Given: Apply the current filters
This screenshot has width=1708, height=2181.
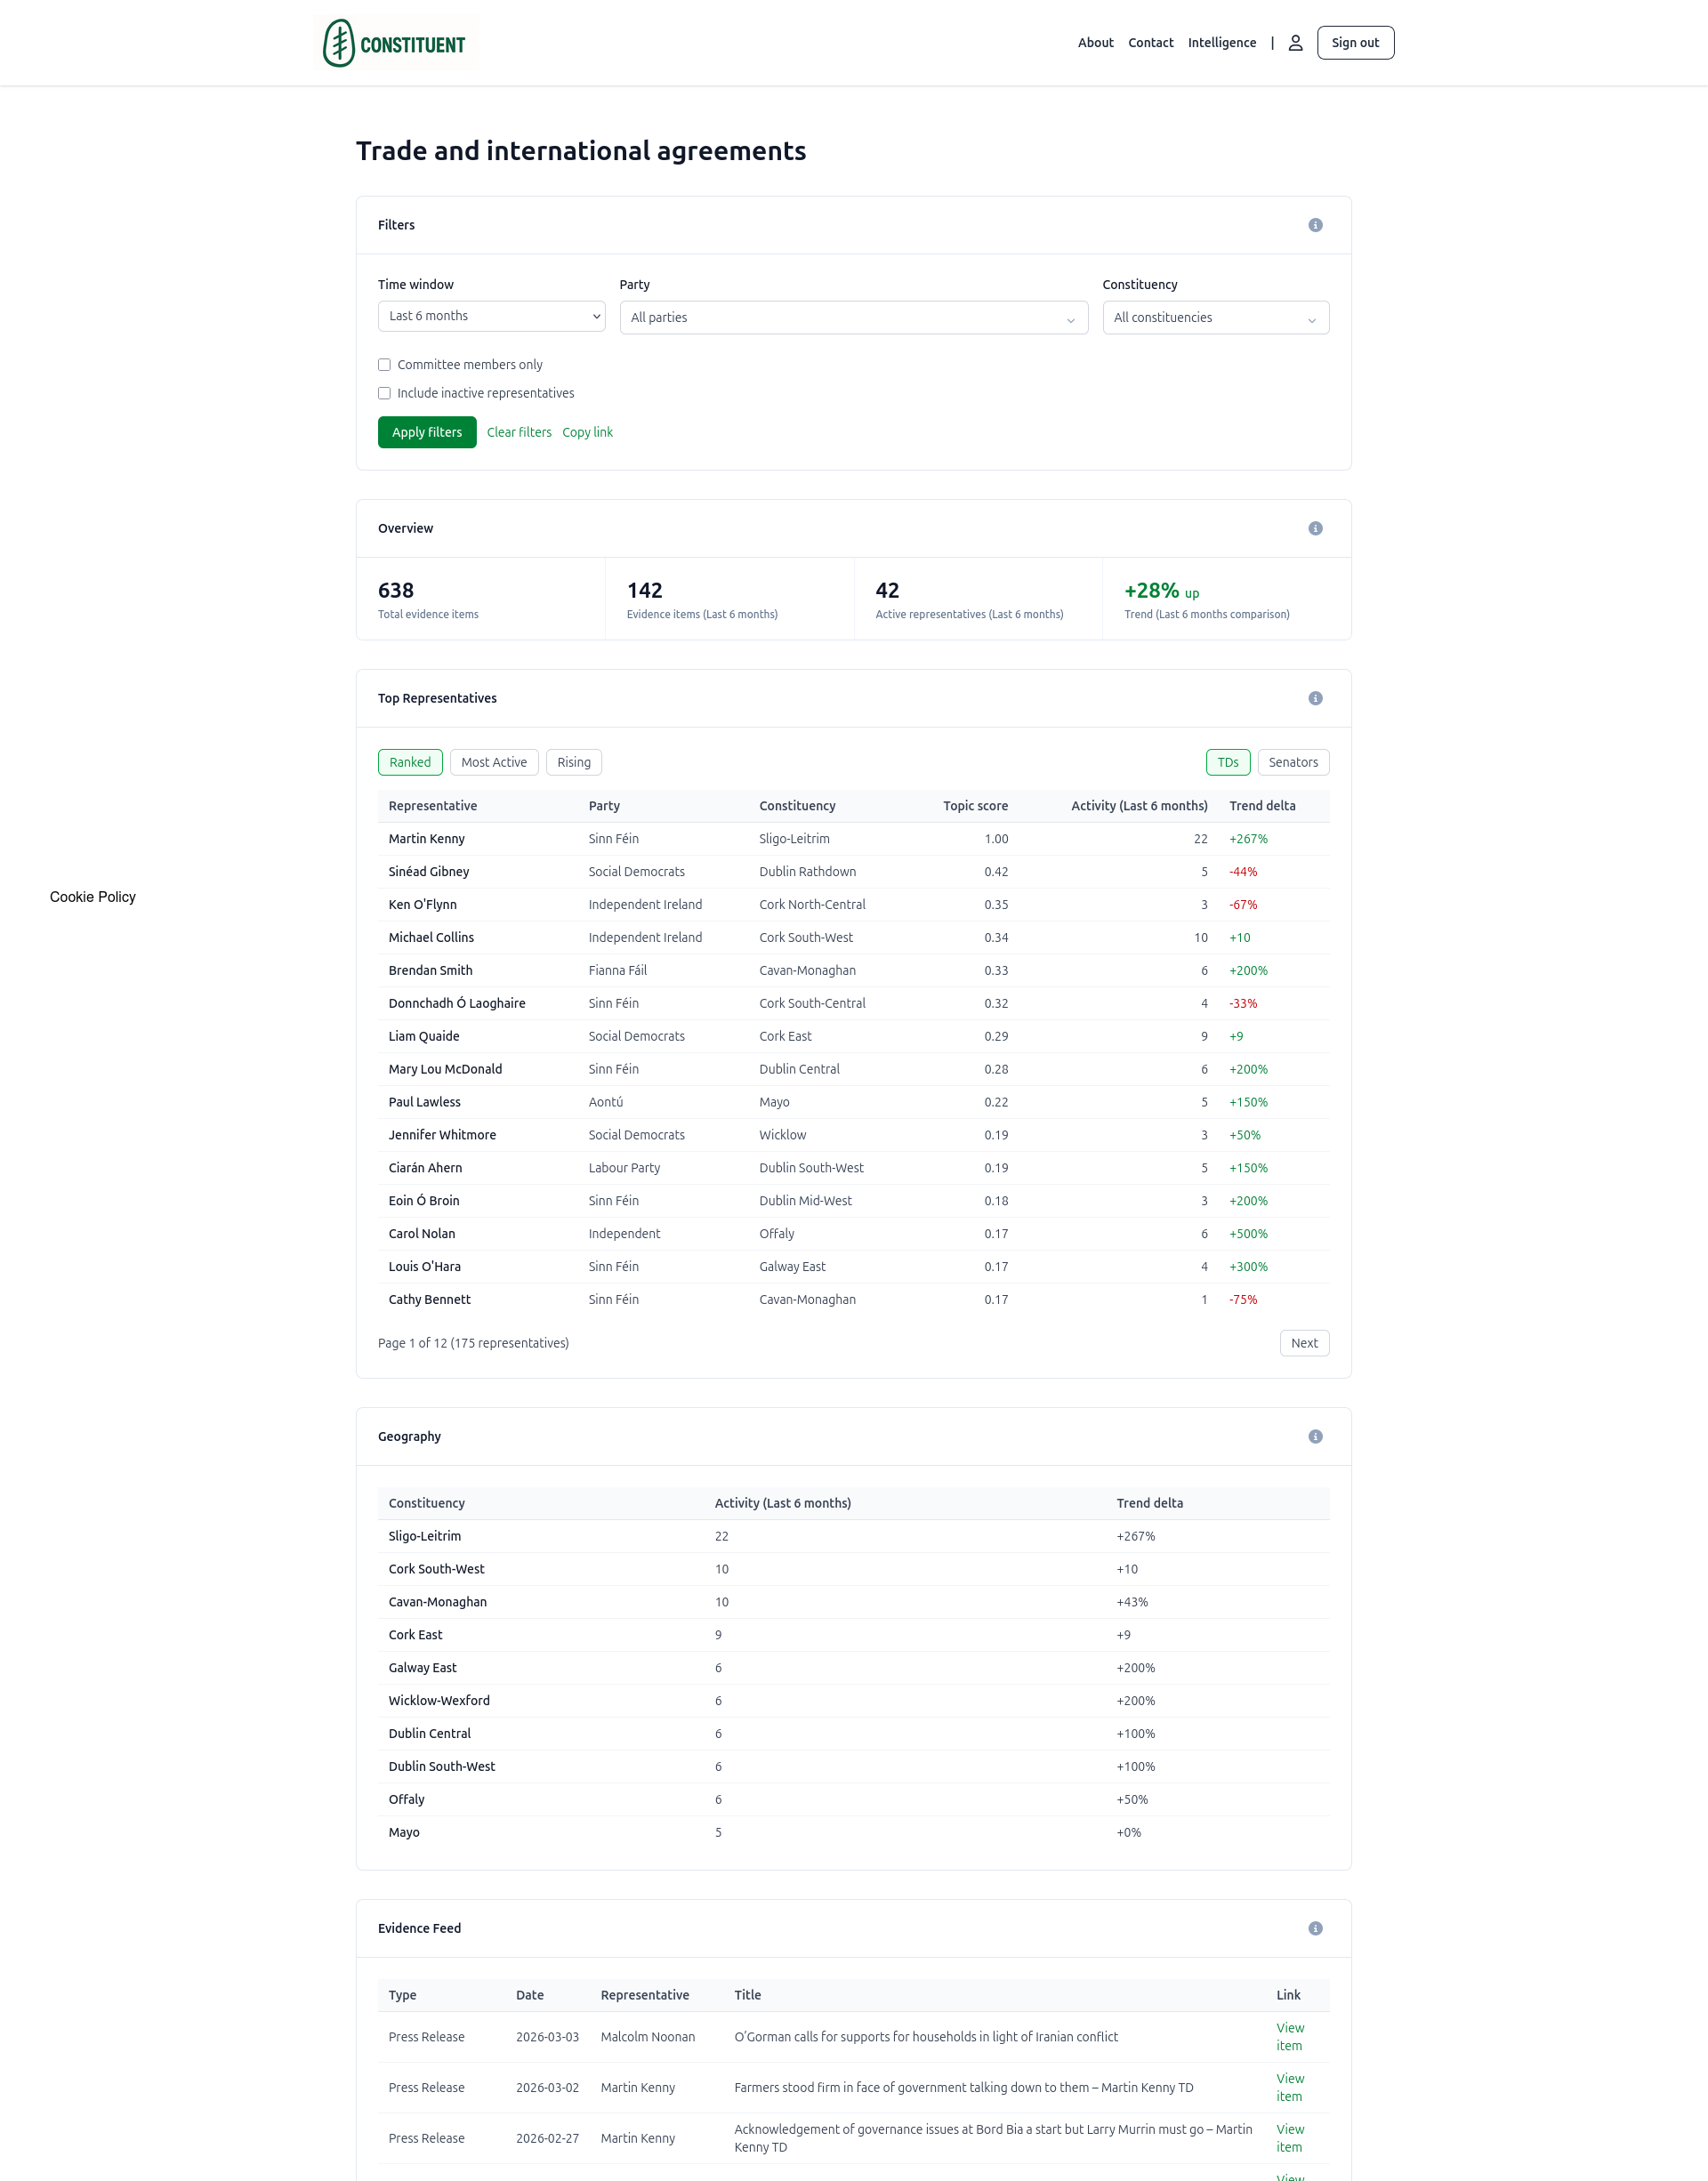Looking at the screenshot, I should pyautogui.click(x=427, y=432).
